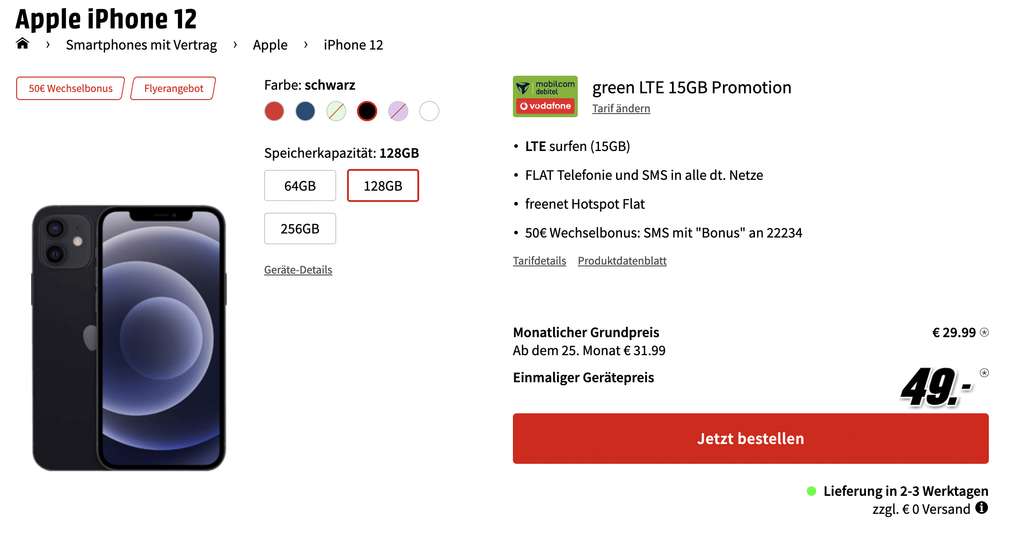Go to the home icon in breadcrumb
This screenshot has height=549, width=1024.
(x=23, y=44)
